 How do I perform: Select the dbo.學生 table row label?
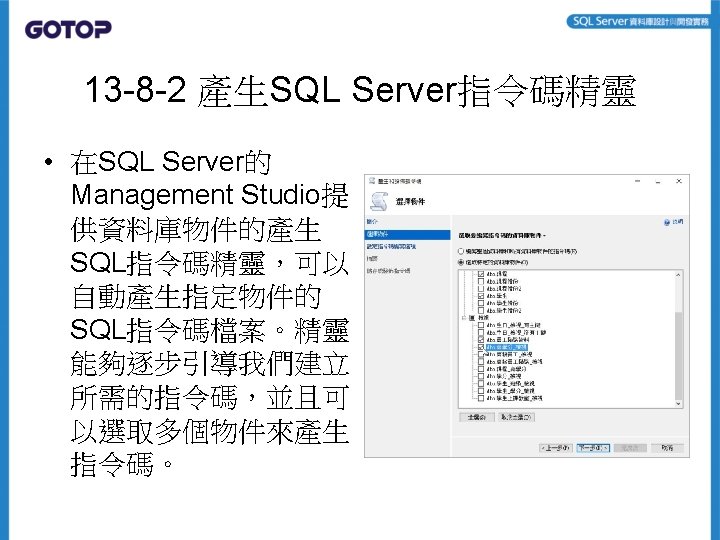(x=497, y=296)
